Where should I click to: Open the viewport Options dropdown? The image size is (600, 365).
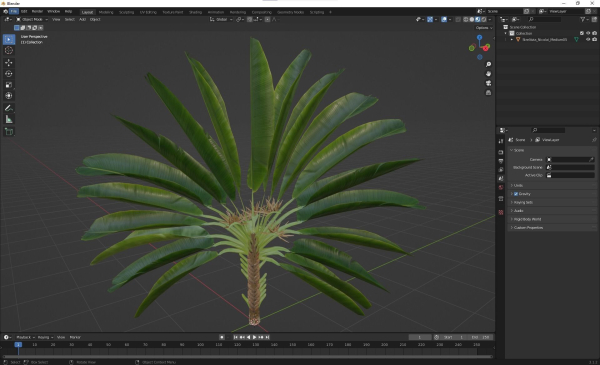[x=484, y=28]
